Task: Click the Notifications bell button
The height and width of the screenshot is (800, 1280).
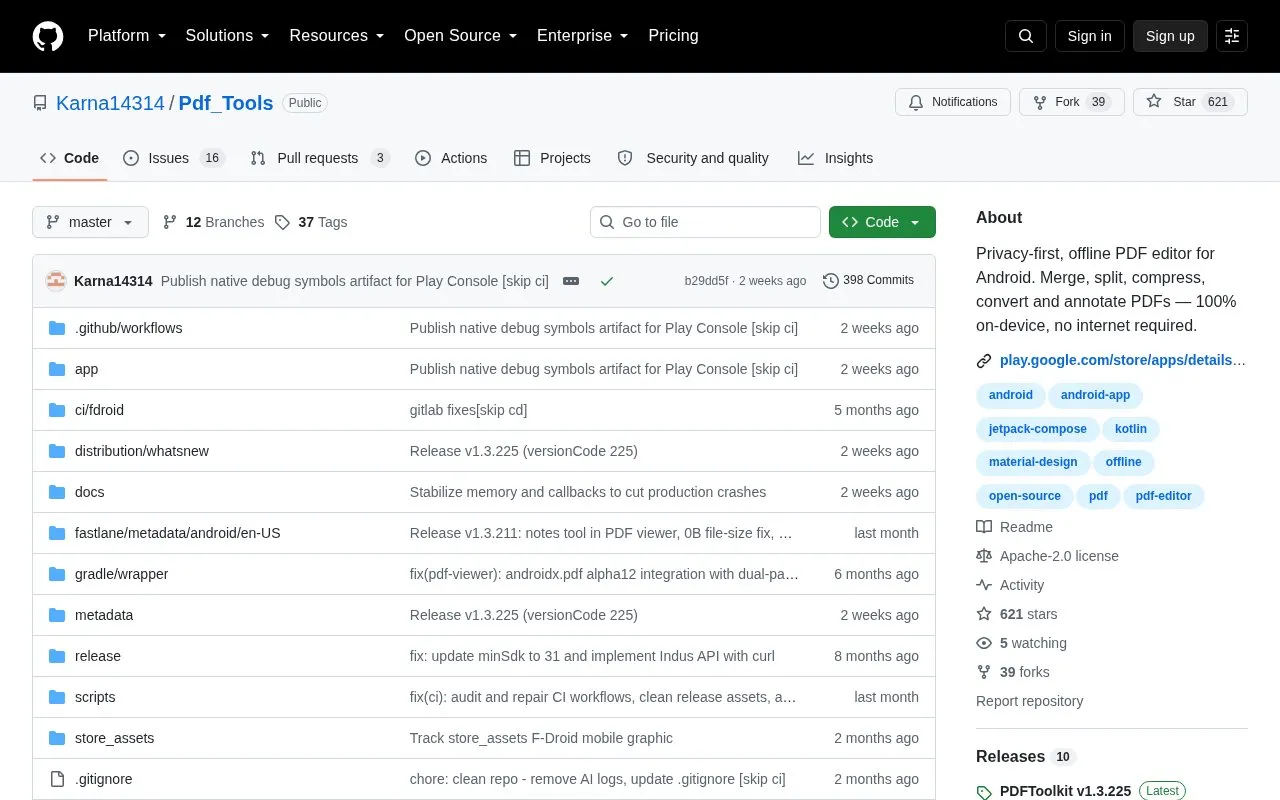Action: (x=953, y=102)
